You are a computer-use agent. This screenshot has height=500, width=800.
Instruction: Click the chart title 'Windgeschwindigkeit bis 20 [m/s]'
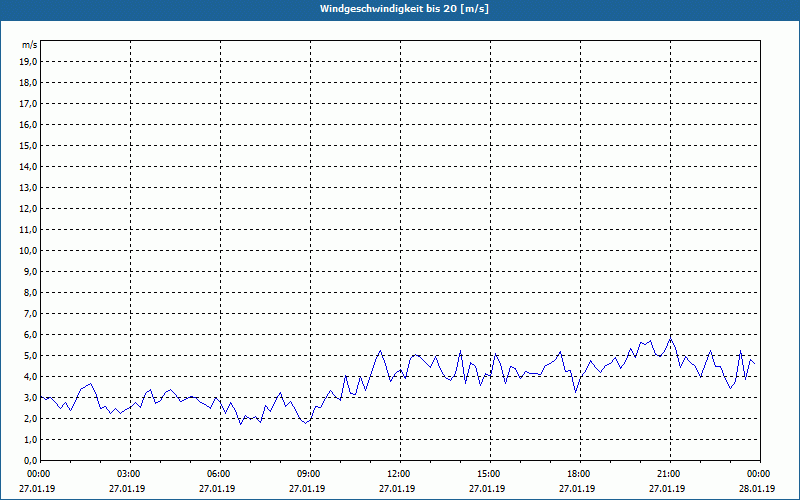coord(404,9)
